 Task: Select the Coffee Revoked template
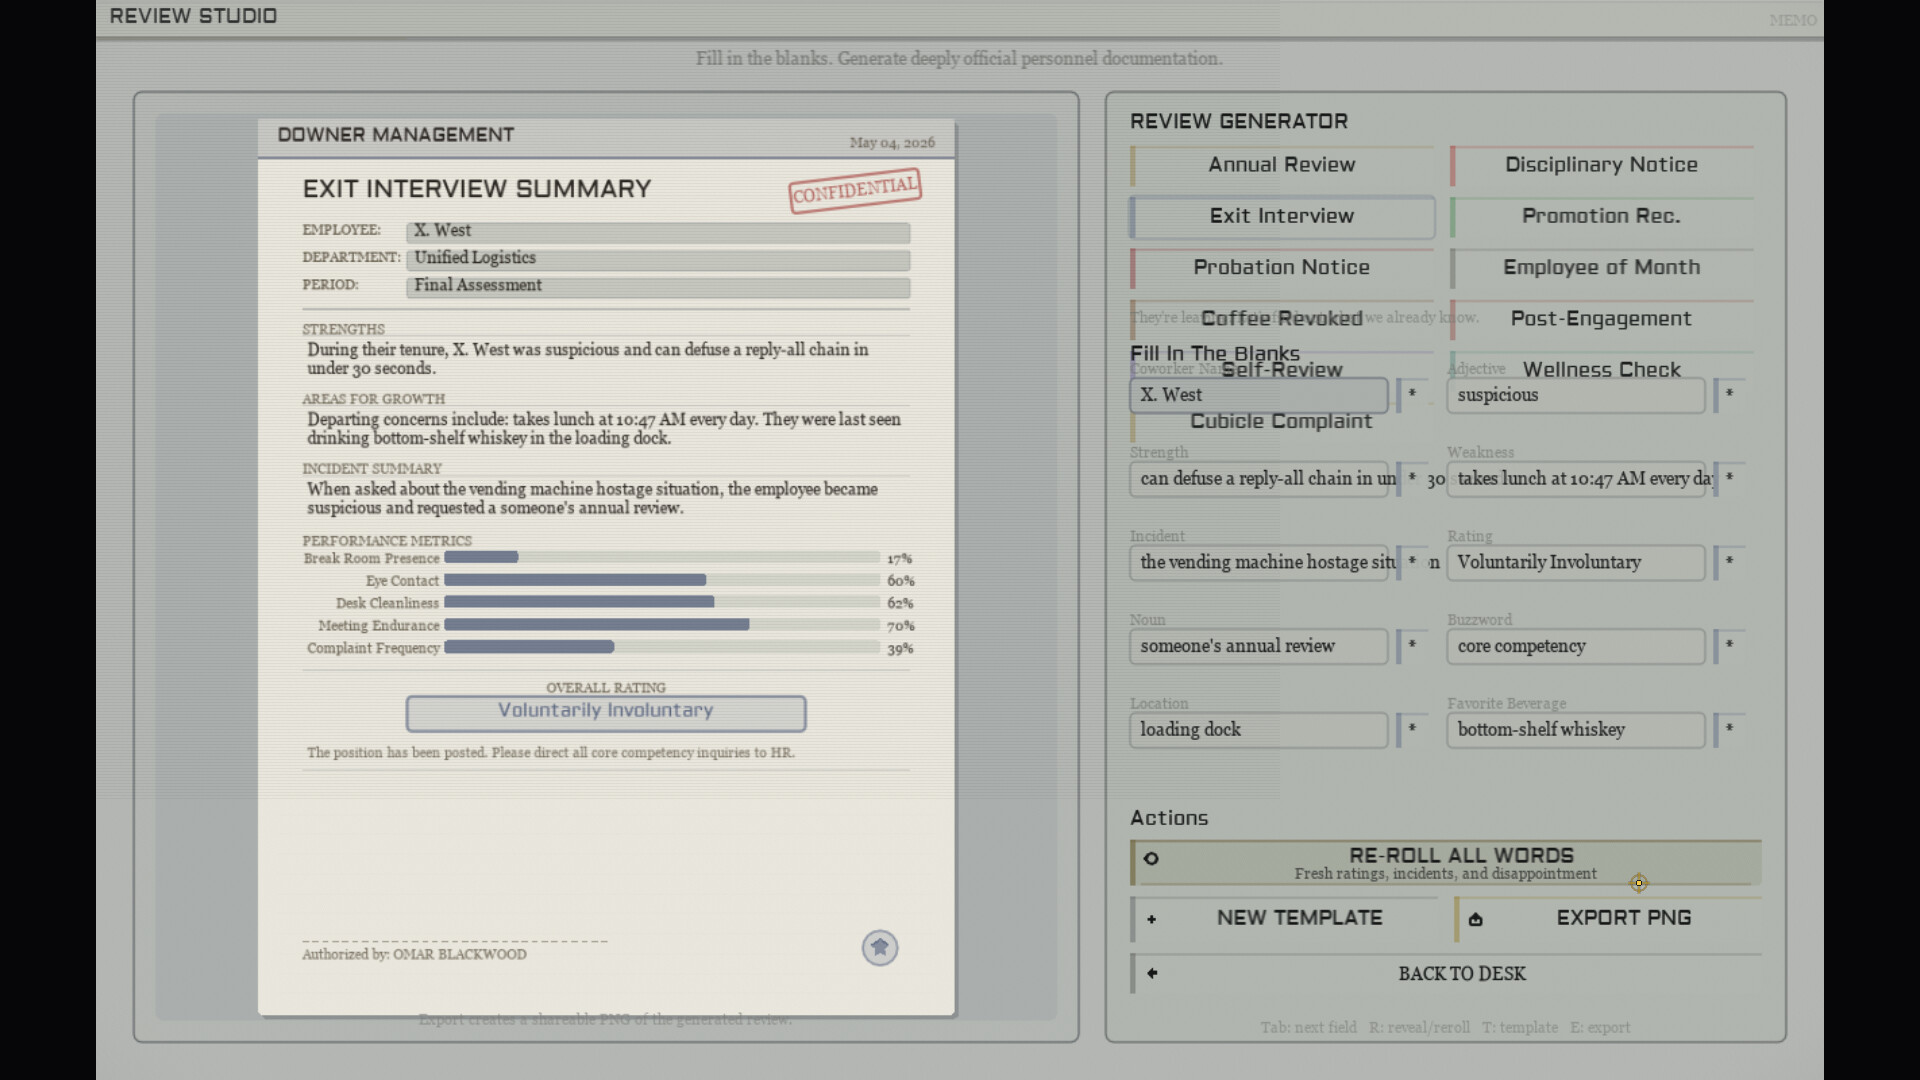click(1282, 318)
